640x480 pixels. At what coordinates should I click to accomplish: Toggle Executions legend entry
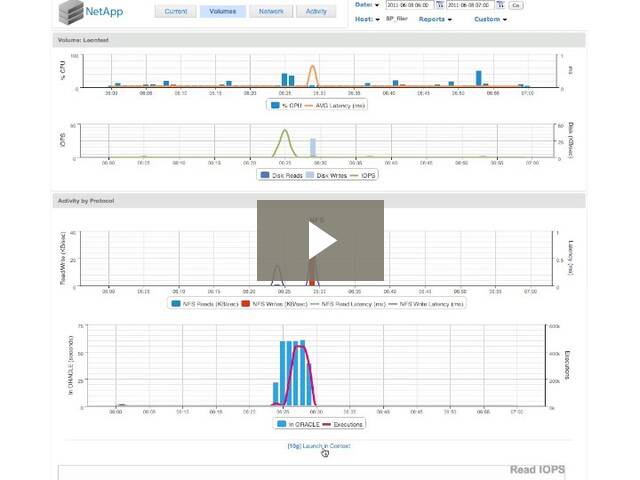tap(342, 424)
